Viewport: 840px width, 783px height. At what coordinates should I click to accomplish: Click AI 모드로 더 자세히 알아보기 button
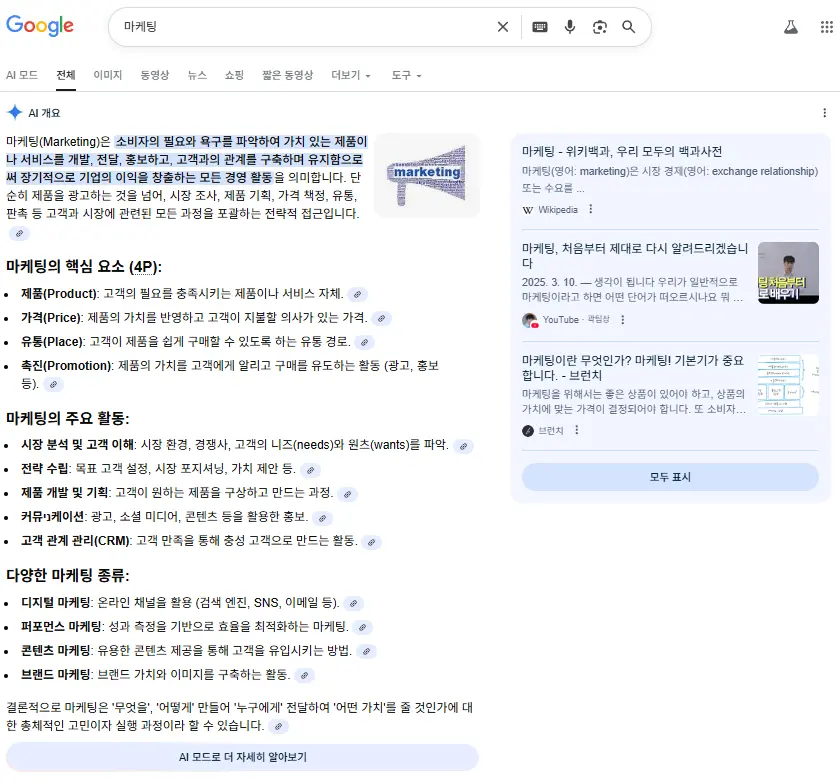coord(242,757)
